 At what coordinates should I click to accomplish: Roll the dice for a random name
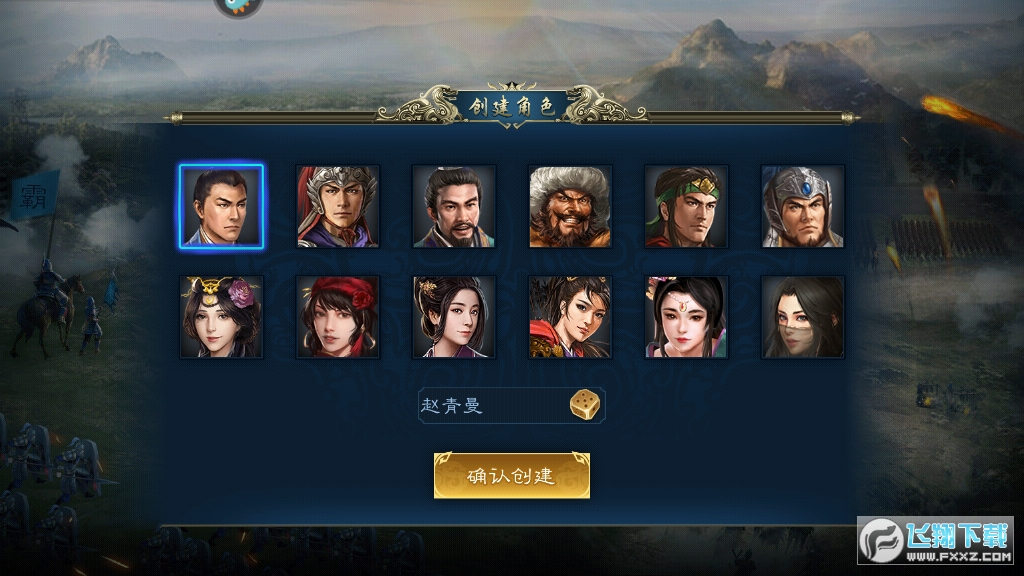pos(584,405)
